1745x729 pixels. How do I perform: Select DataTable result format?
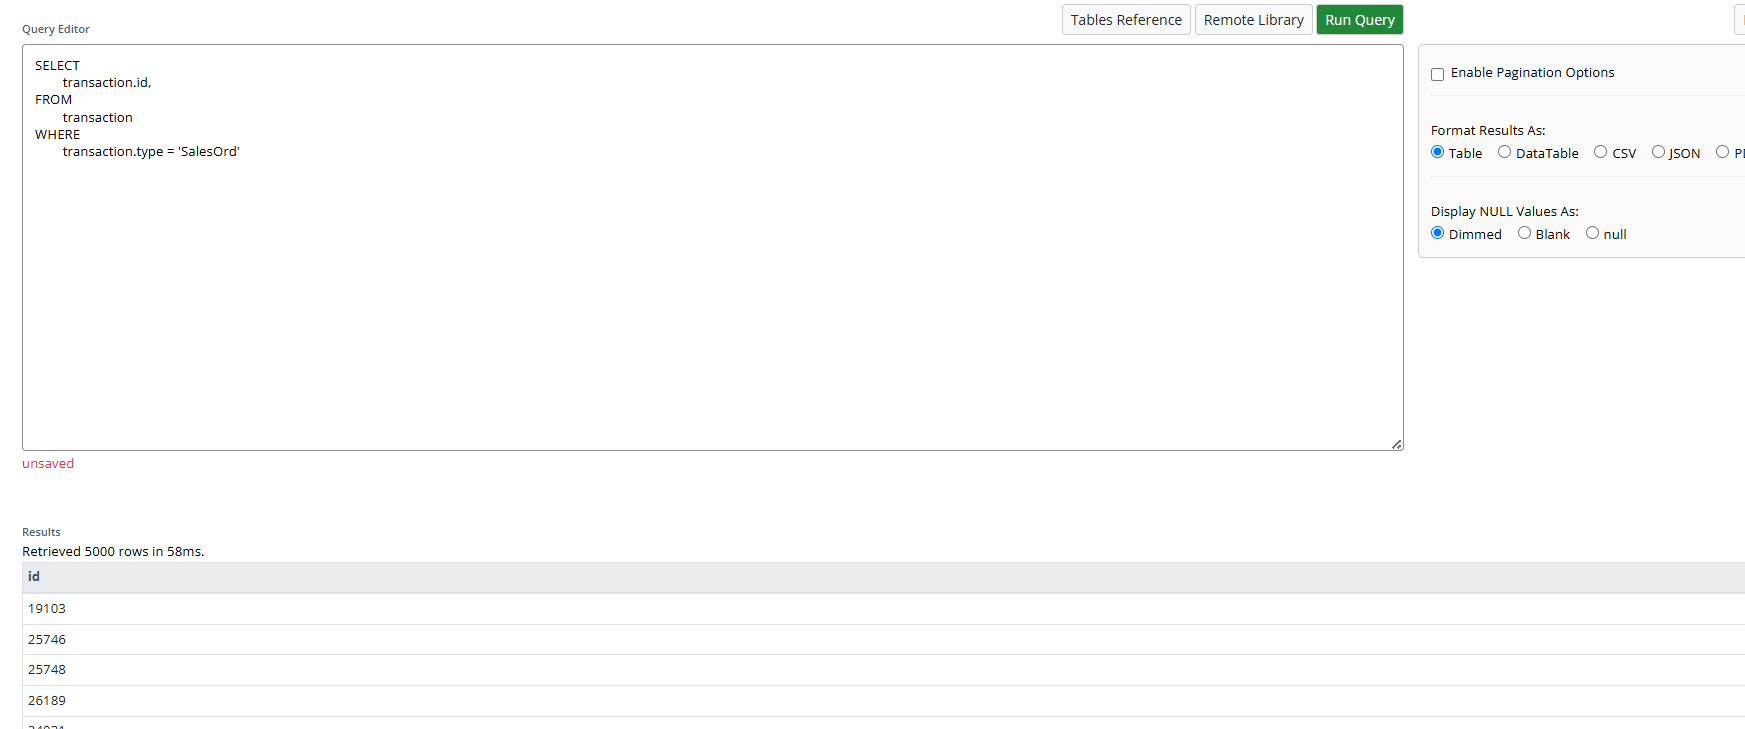click(x=1504, y=152)
